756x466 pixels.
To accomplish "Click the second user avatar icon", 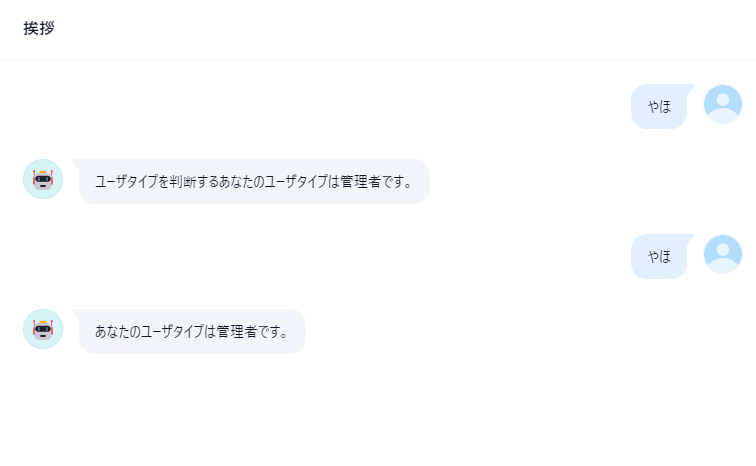I will click(723, 254).
